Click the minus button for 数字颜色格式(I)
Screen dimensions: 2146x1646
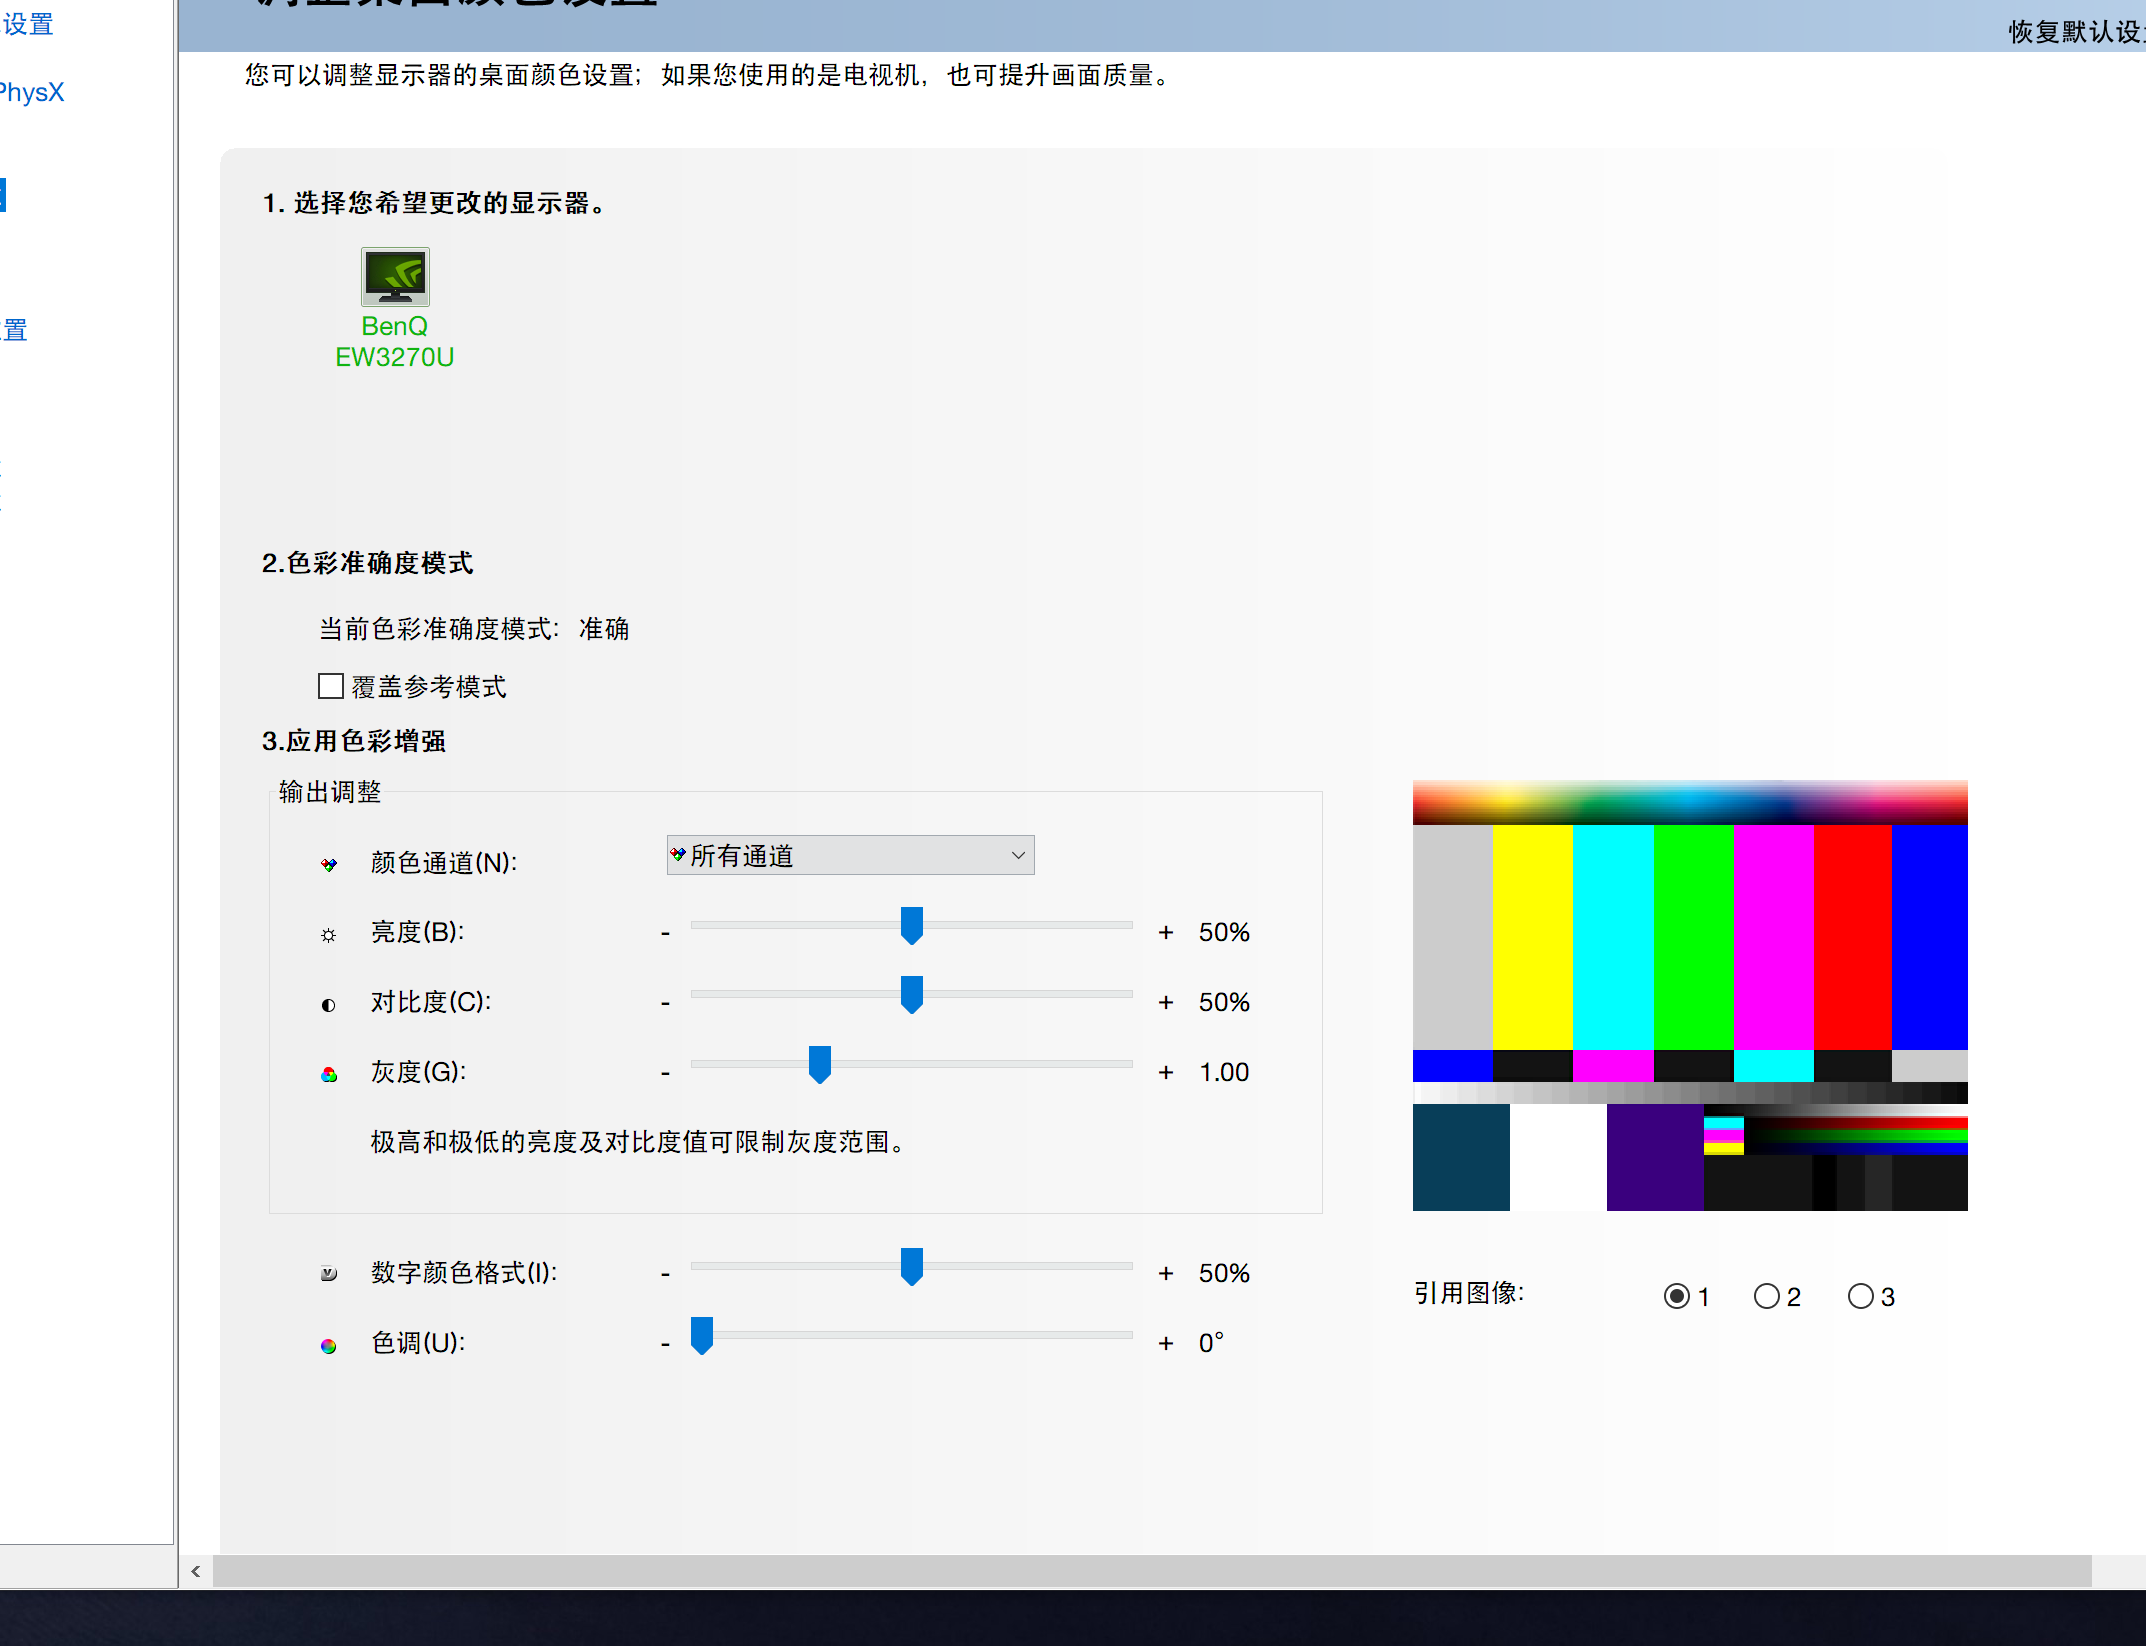pos(665,1274)
